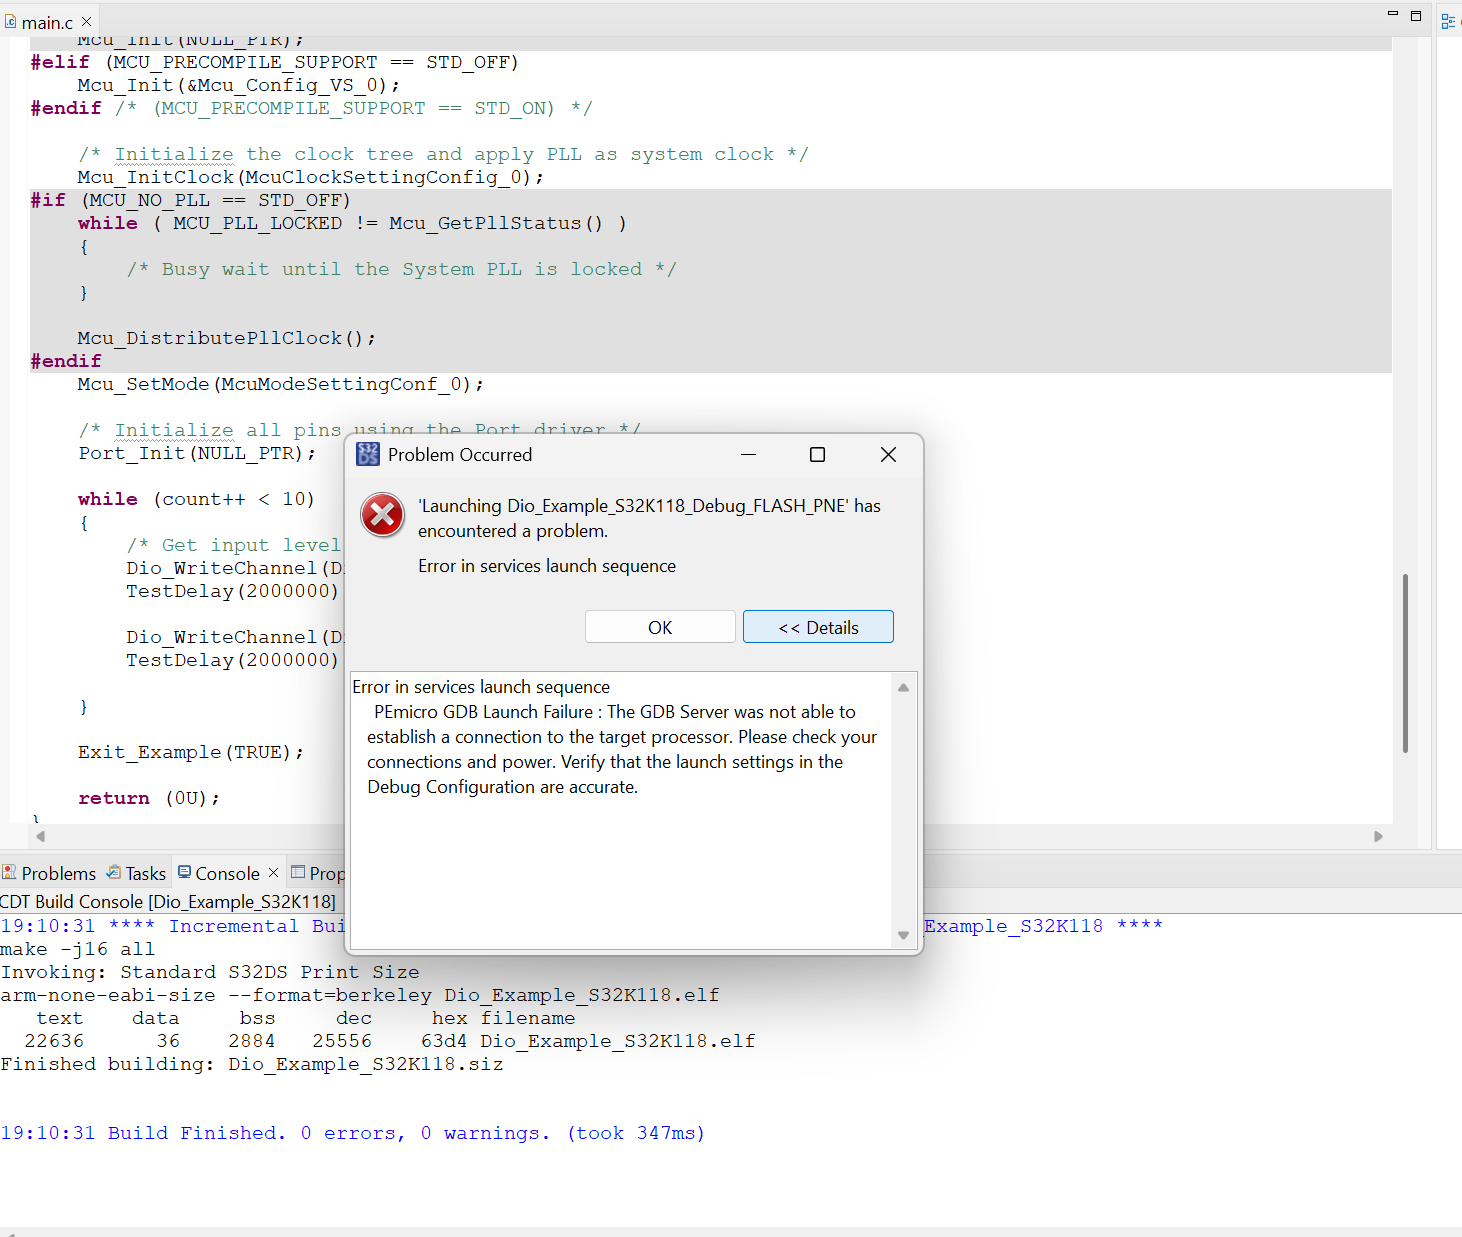Click the left arrow of the editor horizontal scrollbar
The height and width of the screenshot is (1237, 1462).
coord(40,836)
